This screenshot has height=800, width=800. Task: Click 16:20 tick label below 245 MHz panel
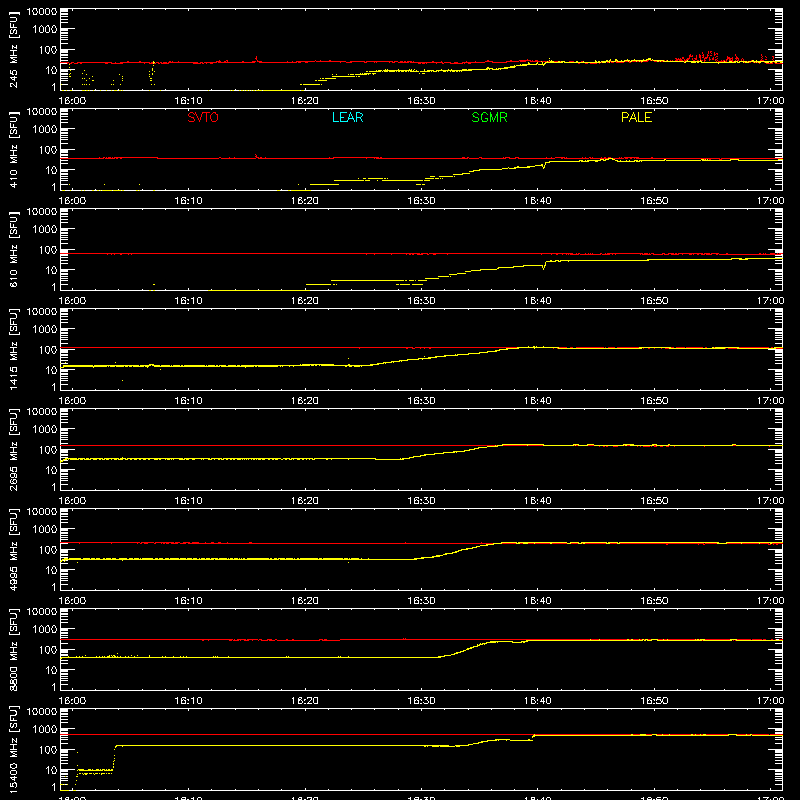click(x=305, y=101)
